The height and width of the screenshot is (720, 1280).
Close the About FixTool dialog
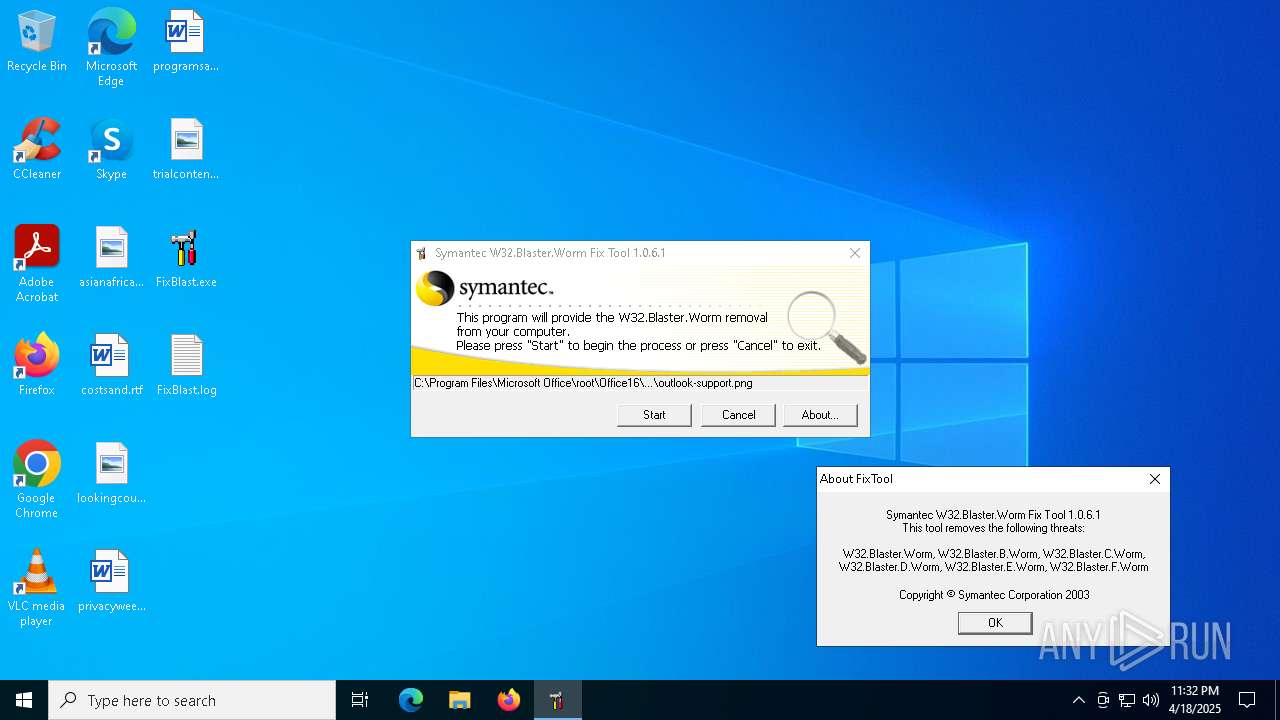click(1155, 479)
